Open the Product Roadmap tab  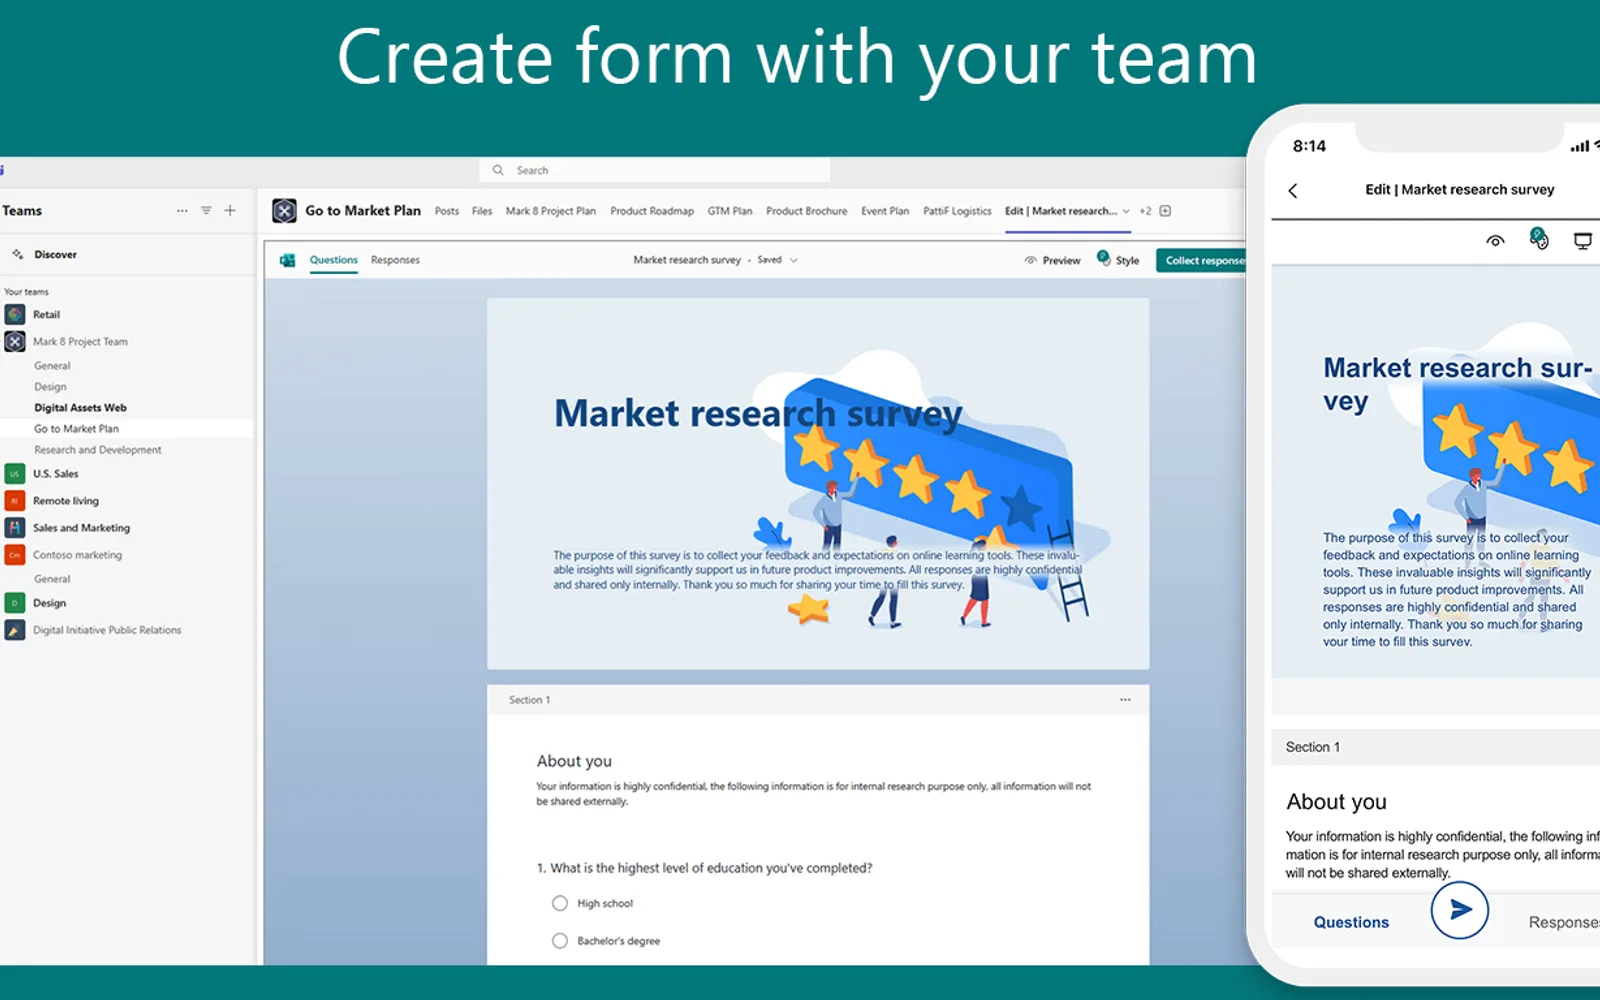click(x=652, y=212)
